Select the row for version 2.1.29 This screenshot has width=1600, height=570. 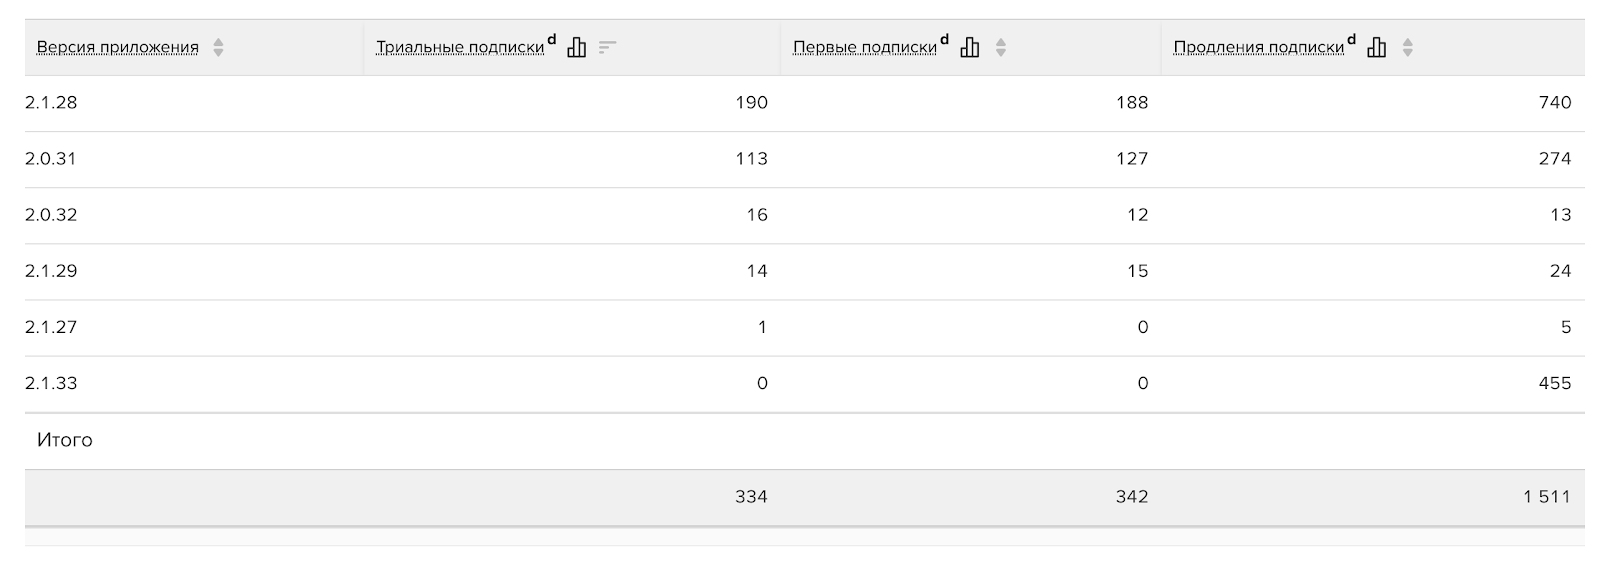pyautogui.click(x=805, y=271)
